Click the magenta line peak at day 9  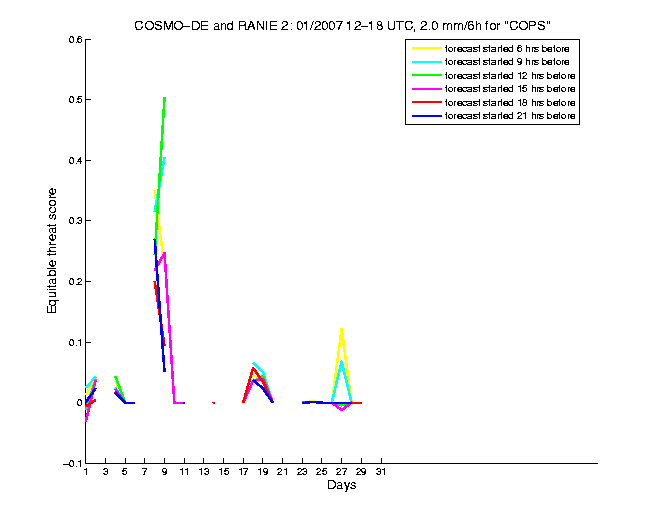[x=164, y=253]
